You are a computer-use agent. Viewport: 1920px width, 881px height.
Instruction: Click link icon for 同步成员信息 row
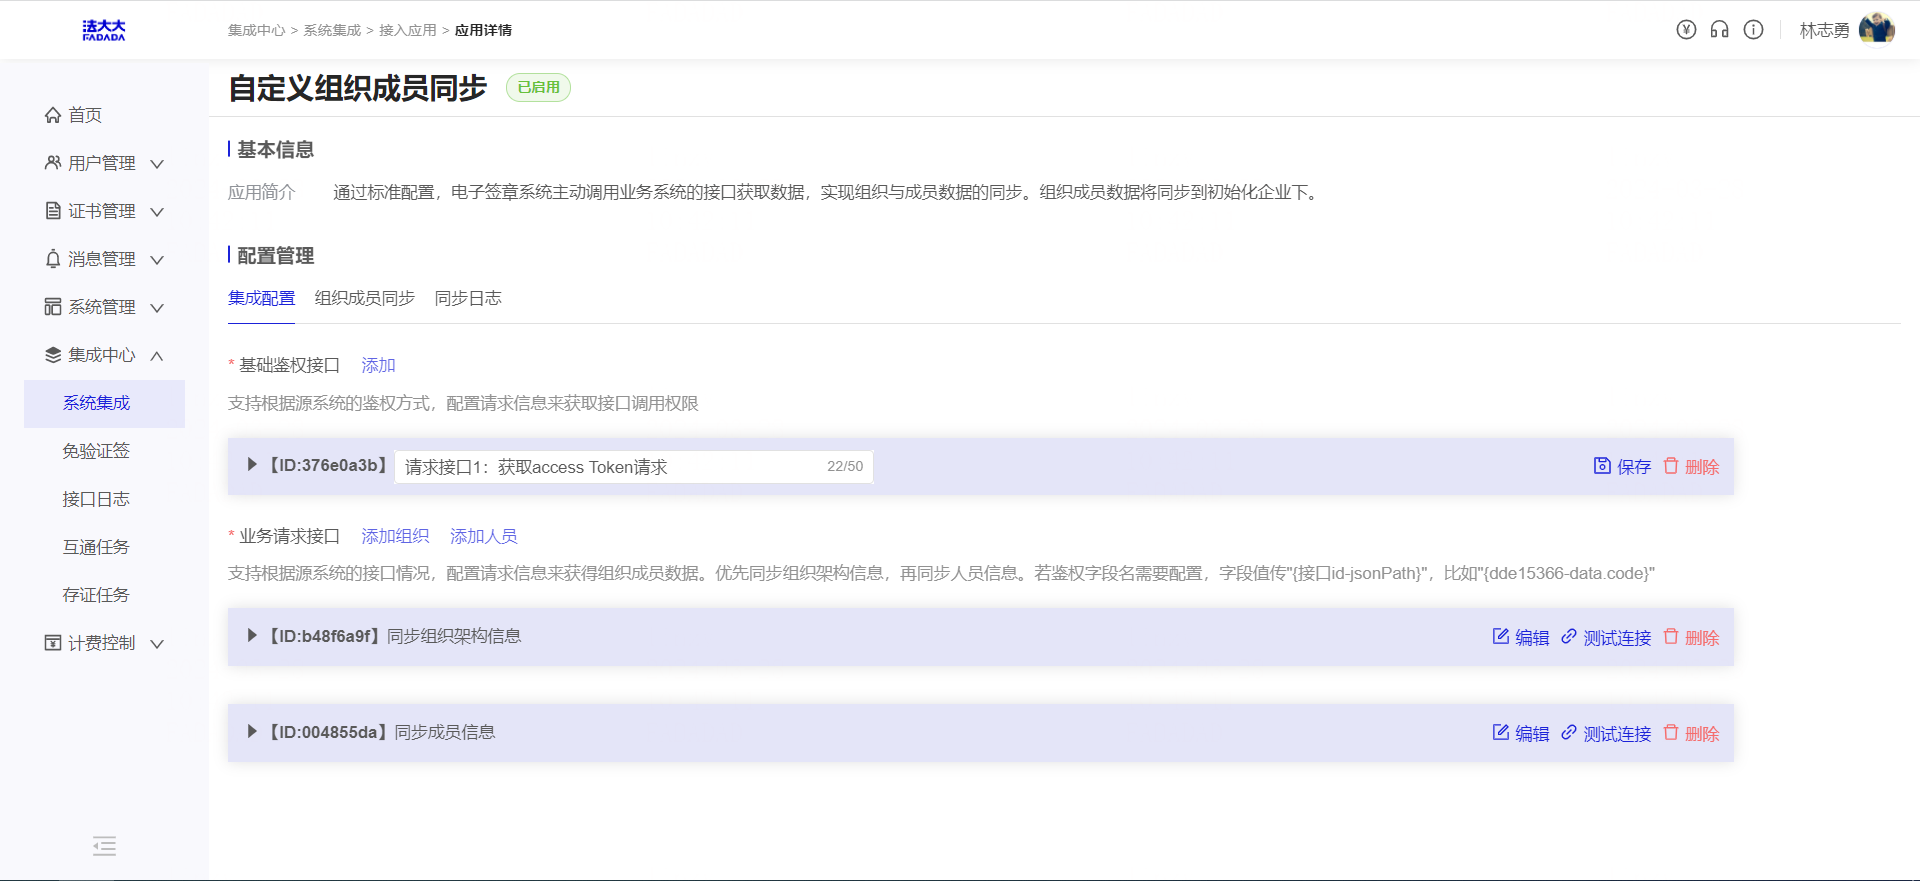pos(1569,733)
